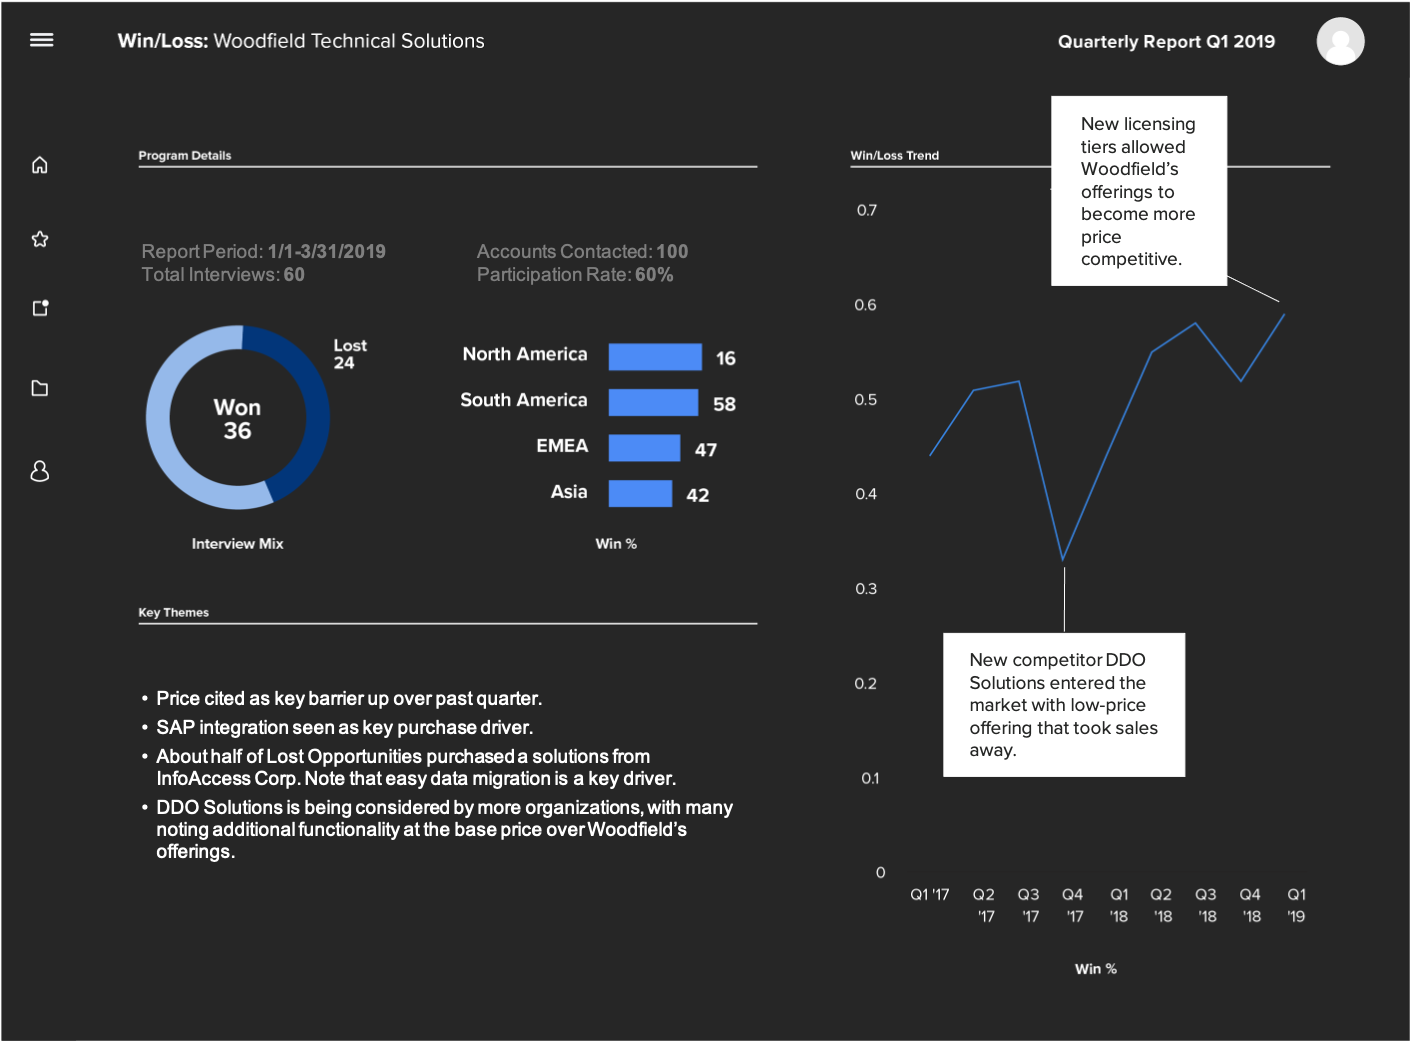Viewport: 1410px width, 1041px height.
Task: Click the South America win bar
Action: pos(653,402)
